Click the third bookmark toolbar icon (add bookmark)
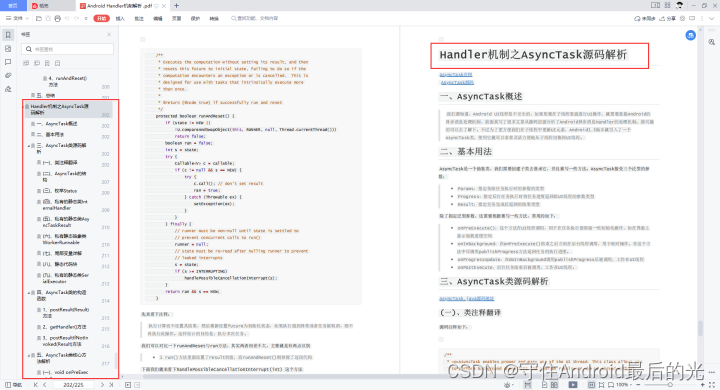 [x=47, y=63]
